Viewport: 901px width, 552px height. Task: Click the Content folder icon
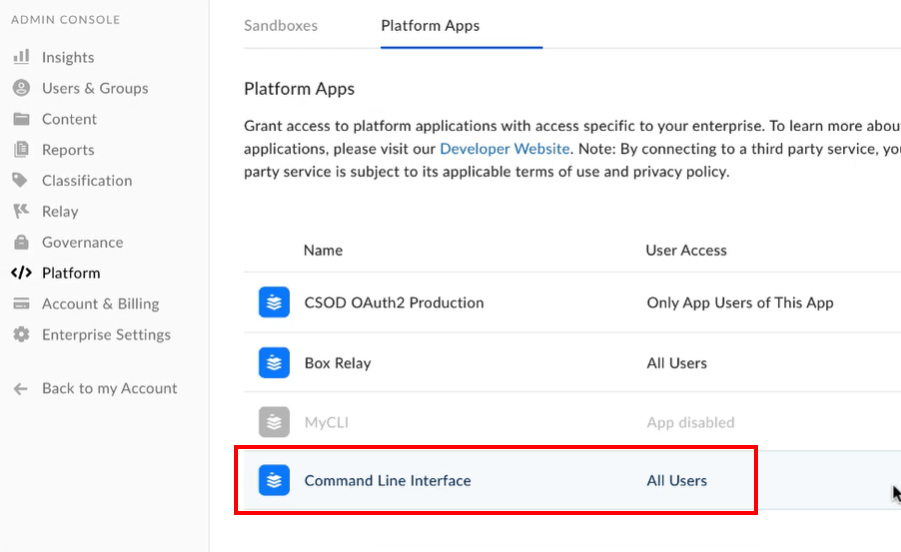tap(21, 118)
